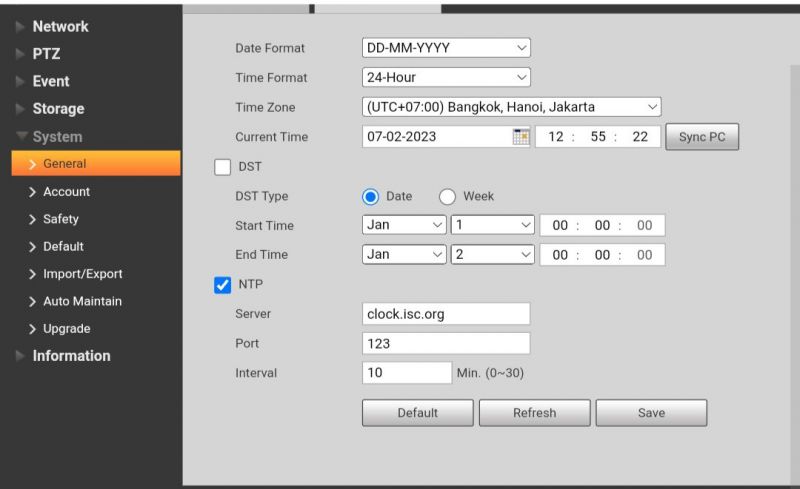Open the Auto Maintain page

click(80, 301)
